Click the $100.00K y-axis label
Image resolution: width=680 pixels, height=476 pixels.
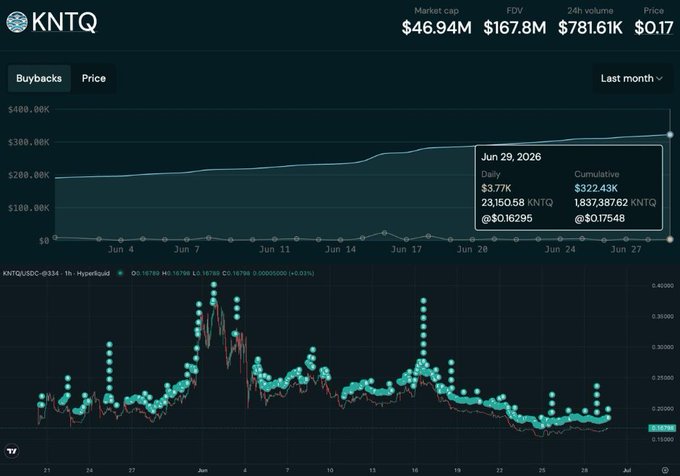[29, 208]
